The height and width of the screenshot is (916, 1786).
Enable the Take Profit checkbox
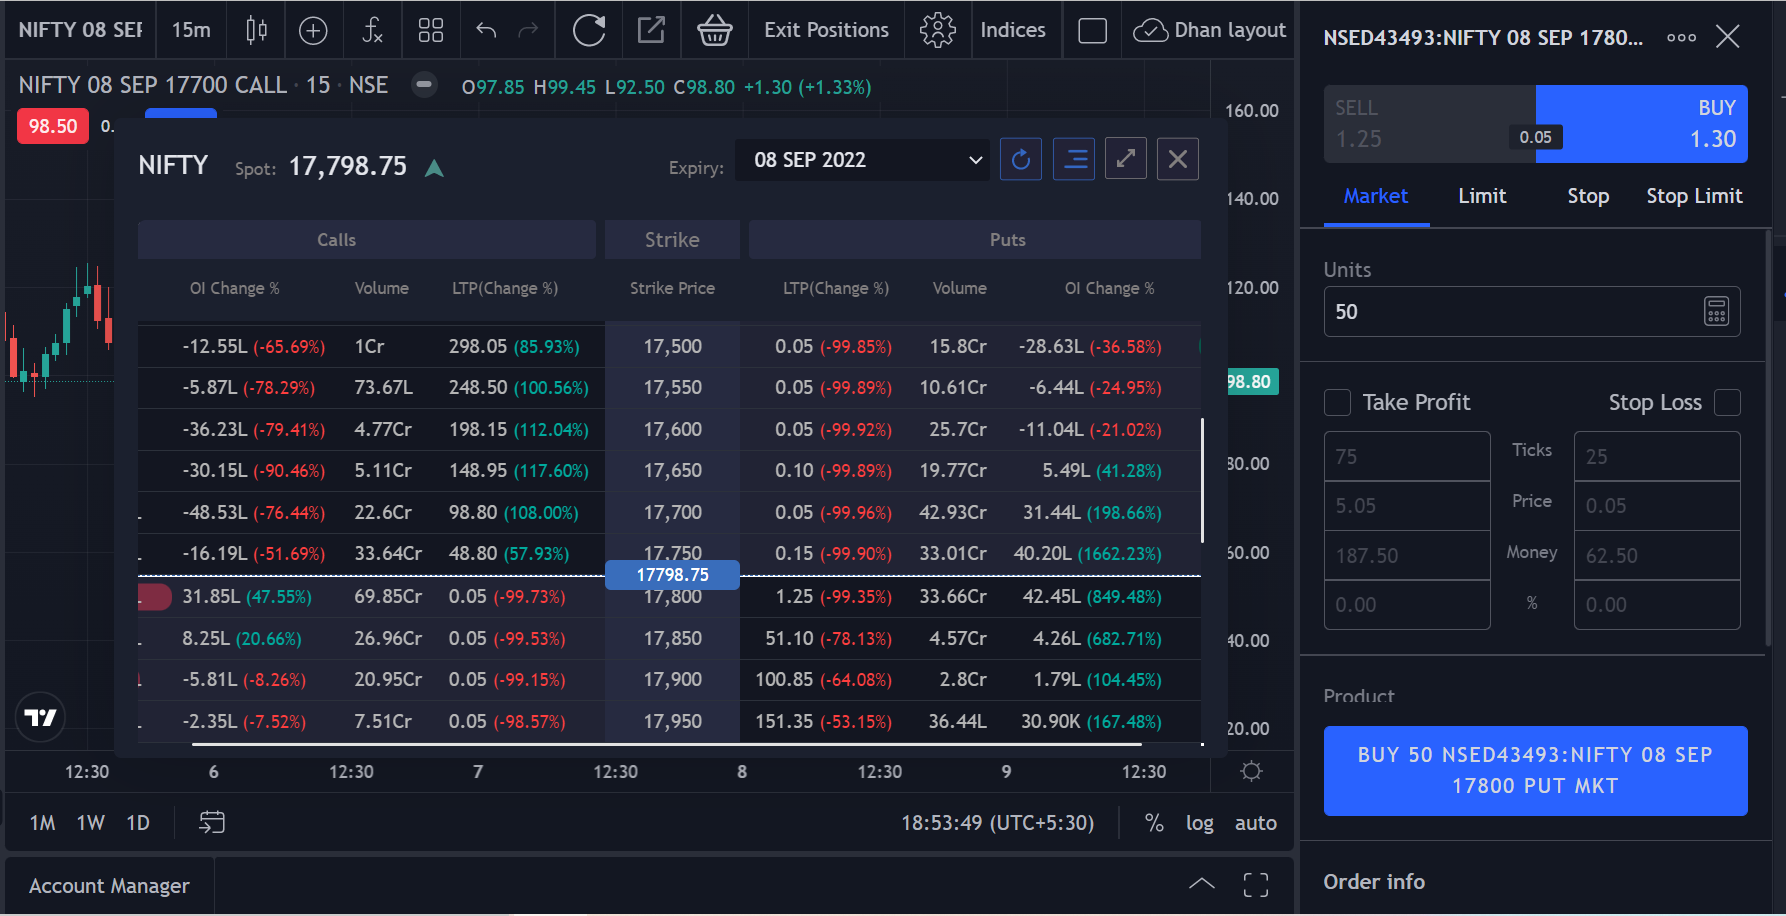(1337, 402)
